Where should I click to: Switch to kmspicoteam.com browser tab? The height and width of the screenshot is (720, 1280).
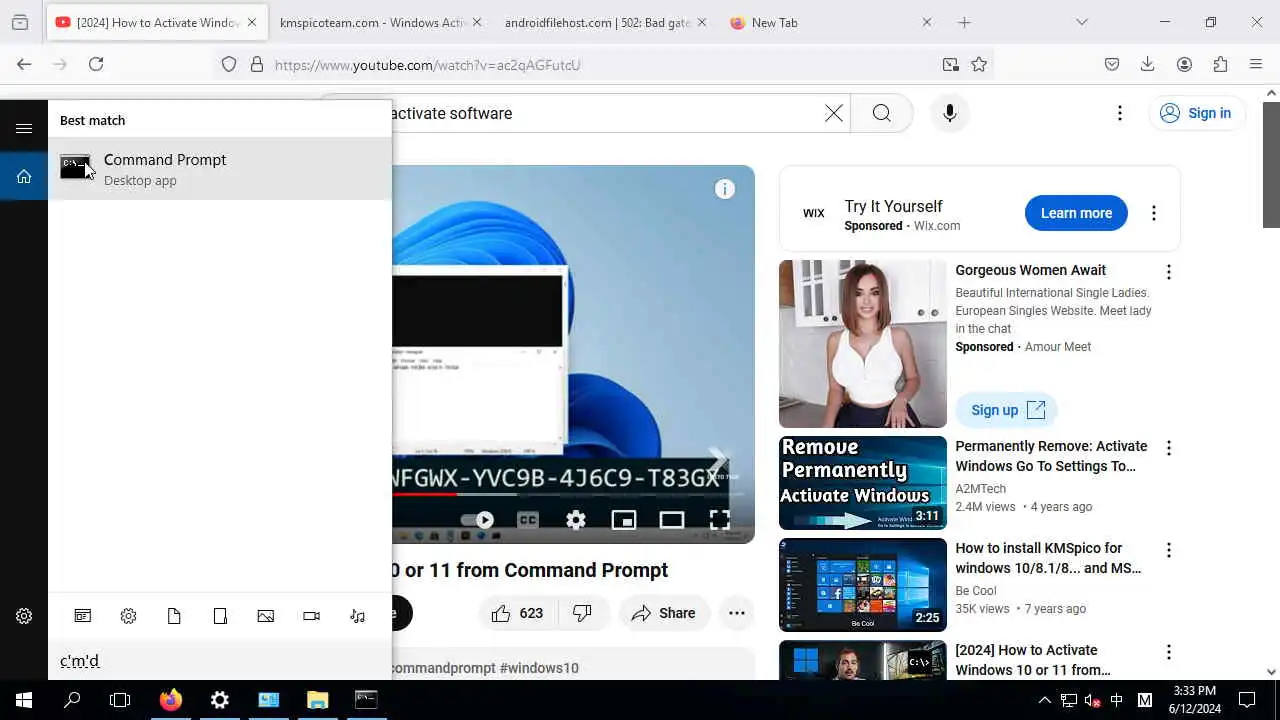[x=372, y=22]
